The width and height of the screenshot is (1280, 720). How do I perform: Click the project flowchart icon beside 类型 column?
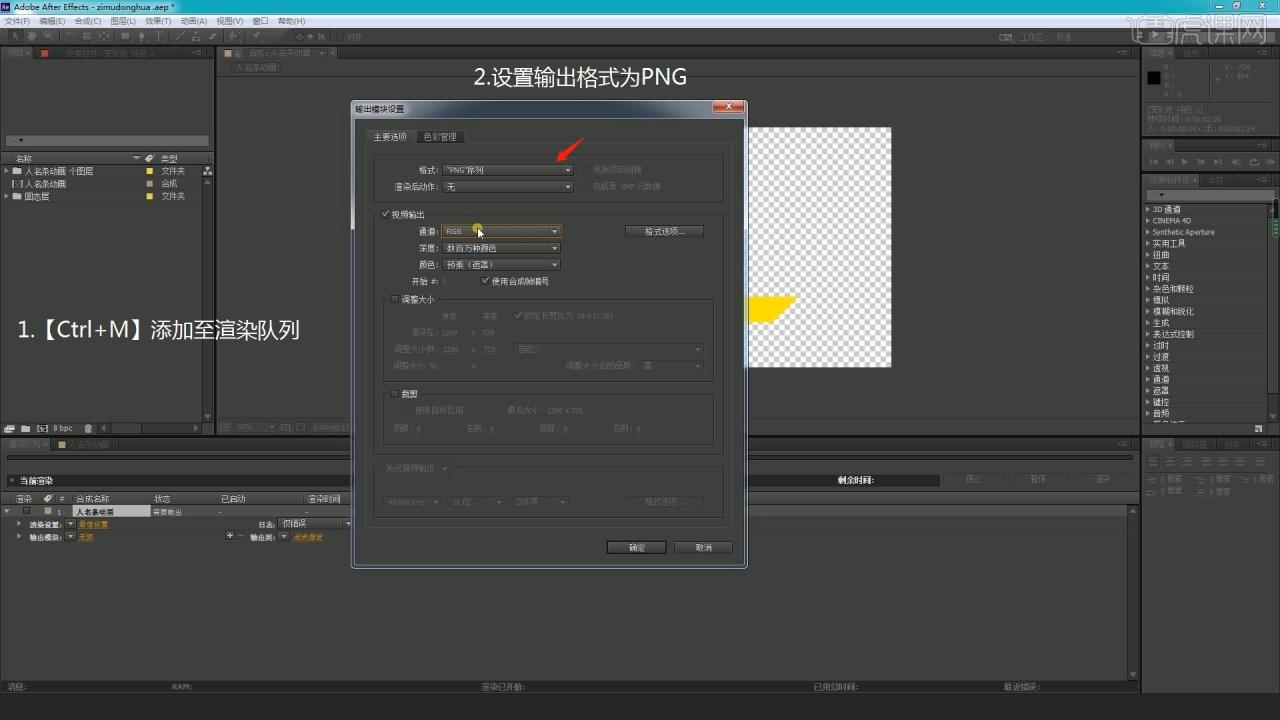(207, 171)
